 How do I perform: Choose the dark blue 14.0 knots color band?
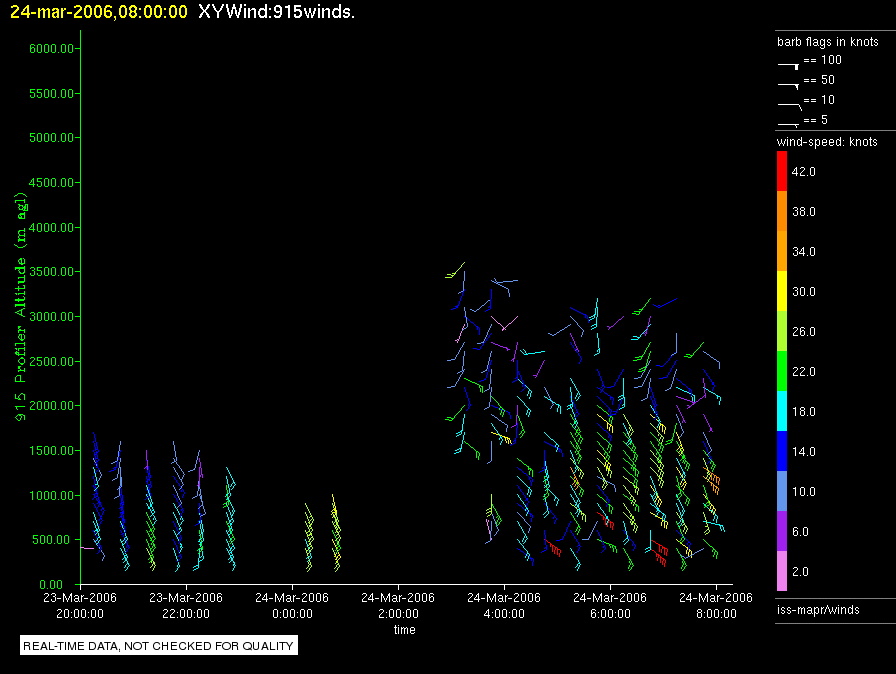(x=782, y=451)
